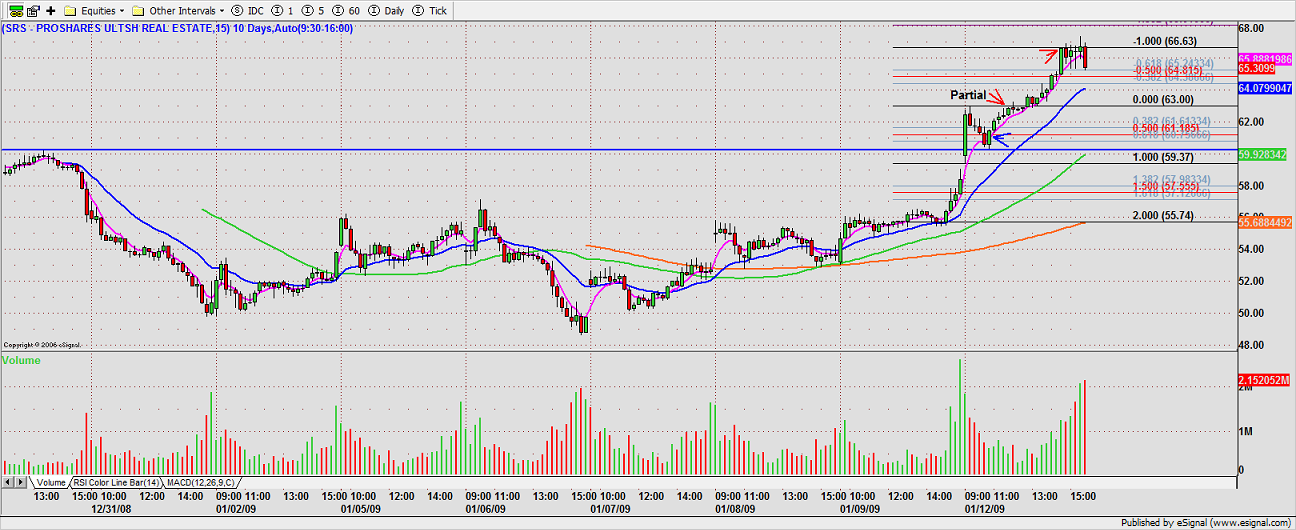Viewport: 1296px width, 530px height.
Task: Click the Published by eSignal footer text
Action: [x=1206, y=523]
